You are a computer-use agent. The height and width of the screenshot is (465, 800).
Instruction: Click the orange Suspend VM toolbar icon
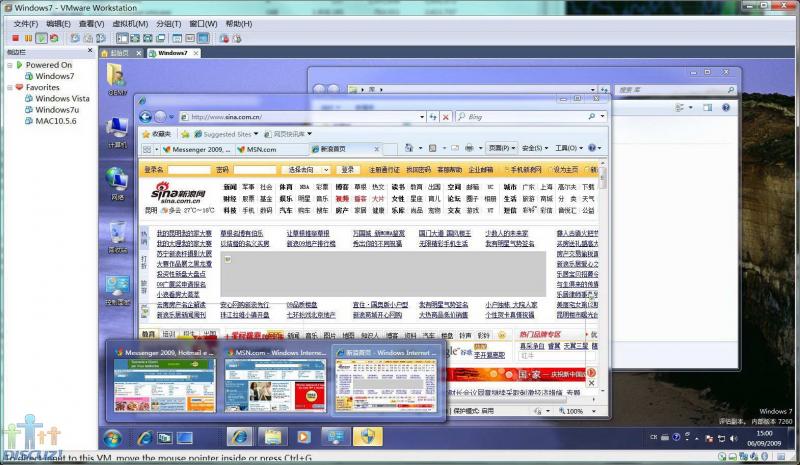pyautogui.click(x=28, y=38)
